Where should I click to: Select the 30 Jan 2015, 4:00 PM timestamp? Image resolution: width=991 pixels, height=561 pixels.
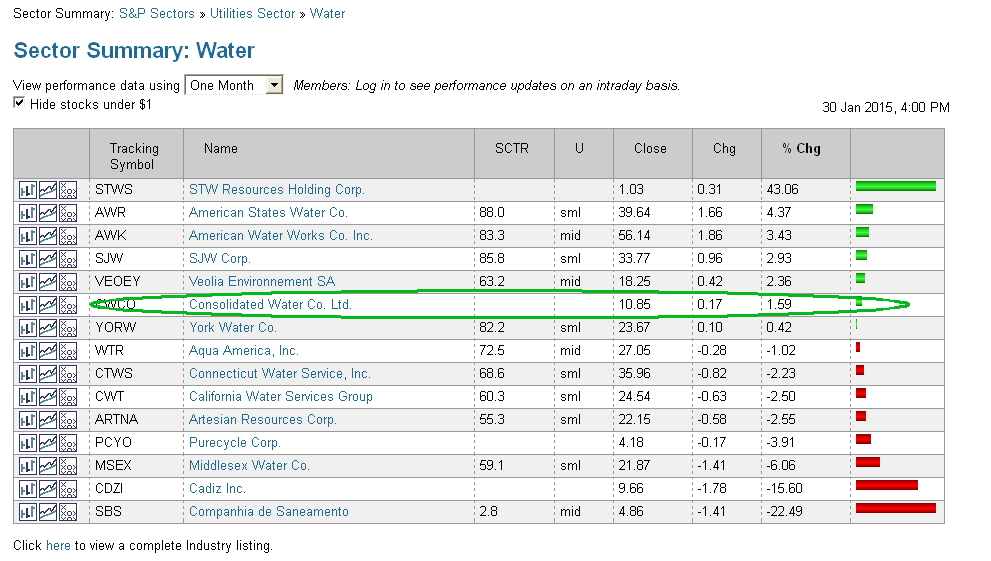point(885,107)
